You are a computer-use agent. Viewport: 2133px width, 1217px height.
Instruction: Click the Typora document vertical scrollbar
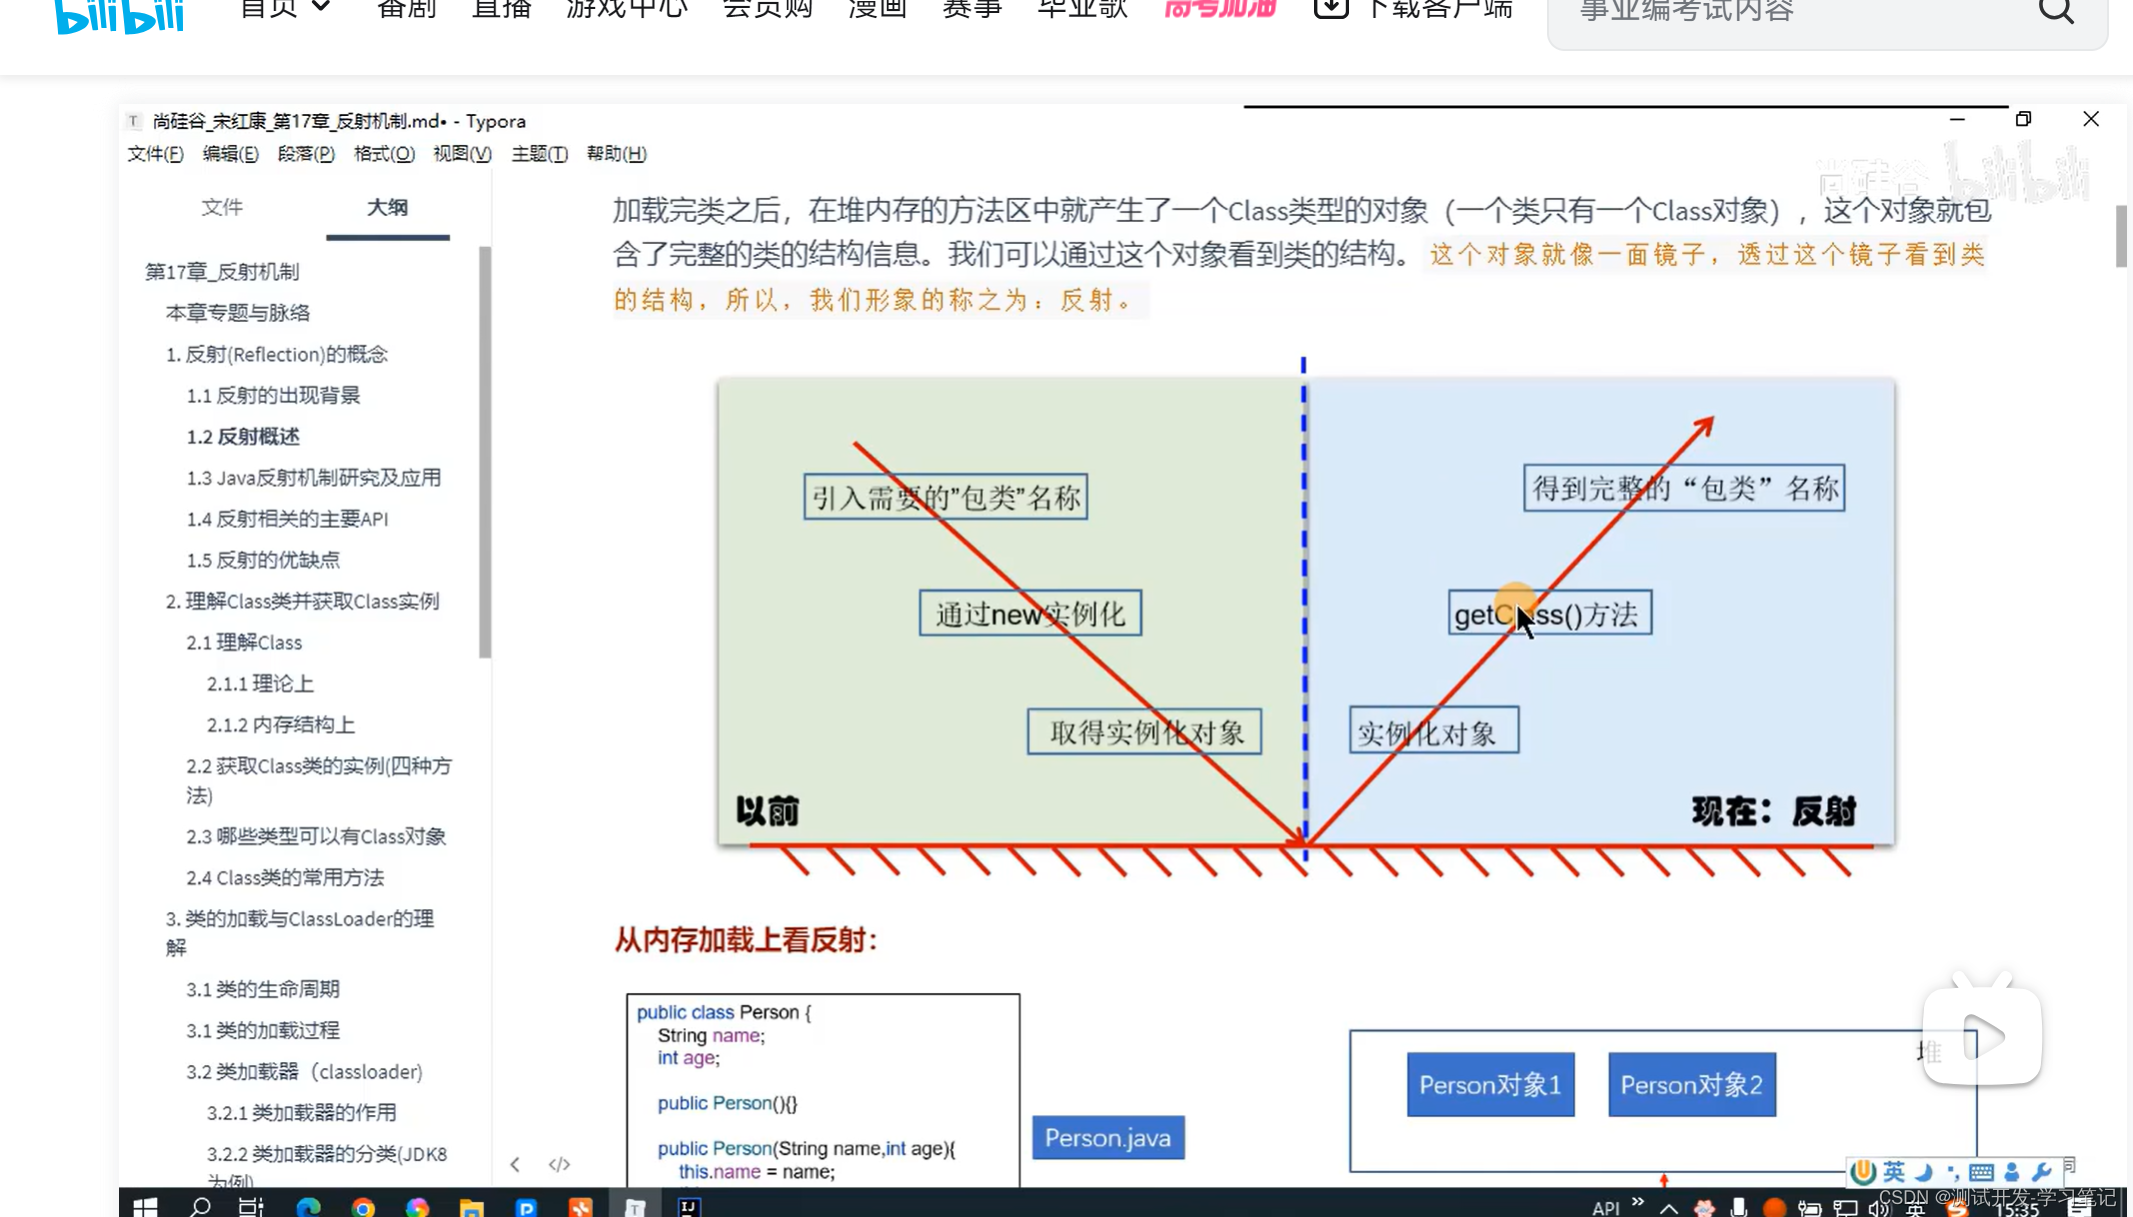[x=2120, y=236]
